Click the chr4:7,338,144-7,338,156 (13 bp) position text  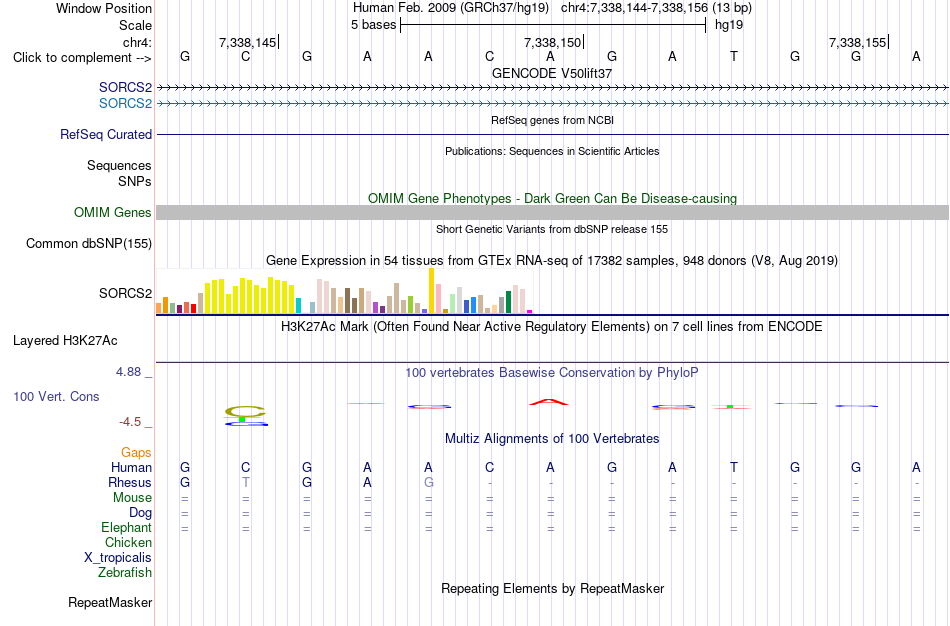pyautogui.click(x=656, y=8)
